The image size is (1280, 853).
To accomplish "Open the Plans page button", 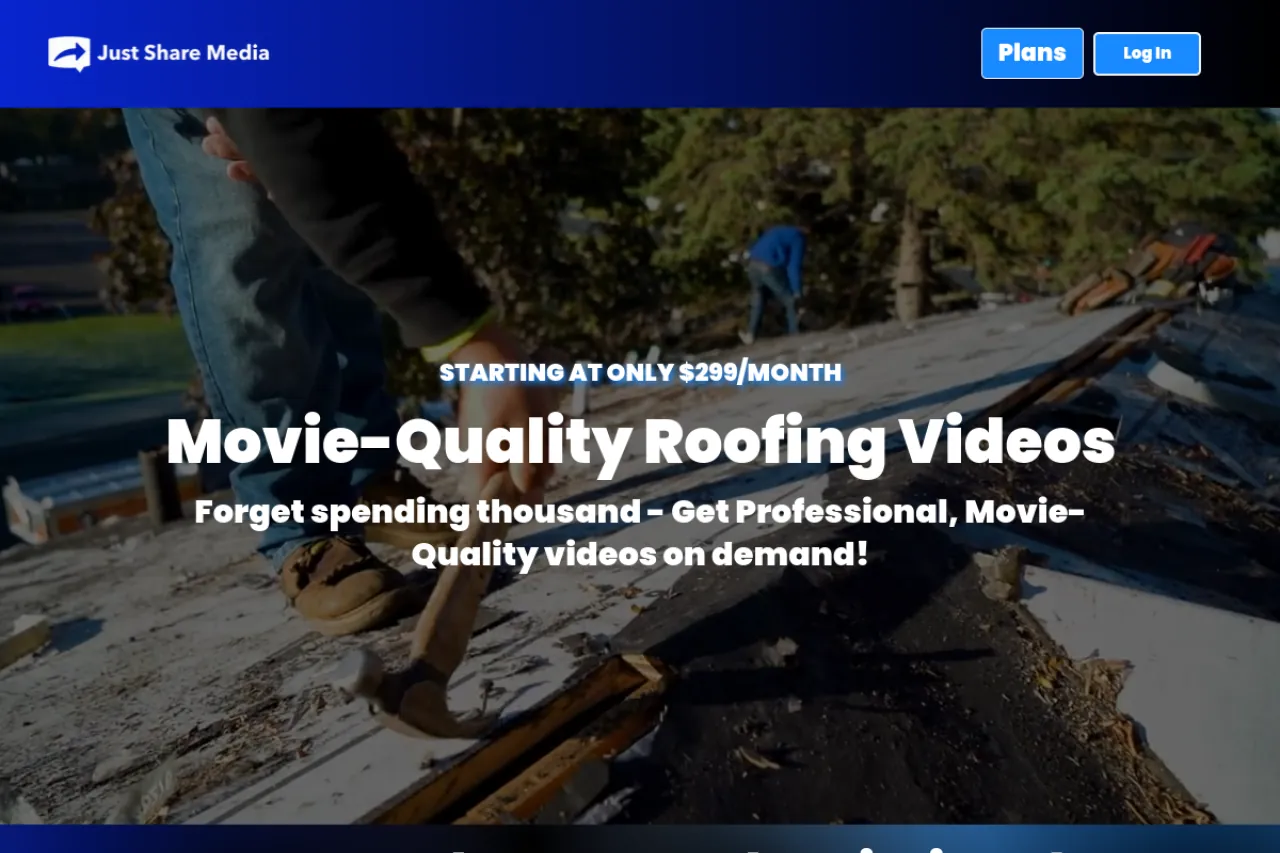I will [x=1032, y=53].
